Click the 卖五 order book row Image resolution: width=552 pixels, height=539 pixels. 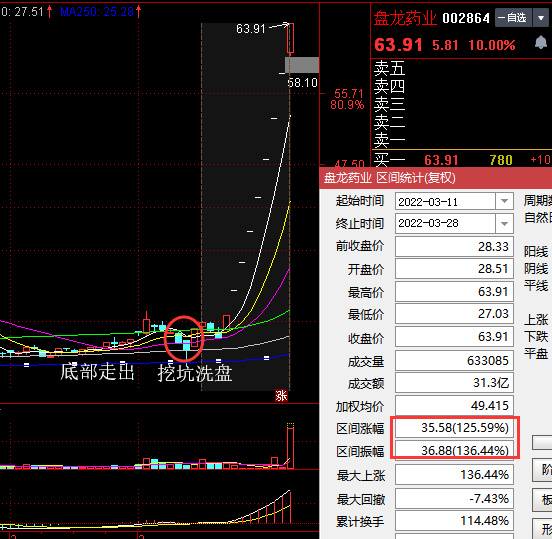tap(461, 68)
